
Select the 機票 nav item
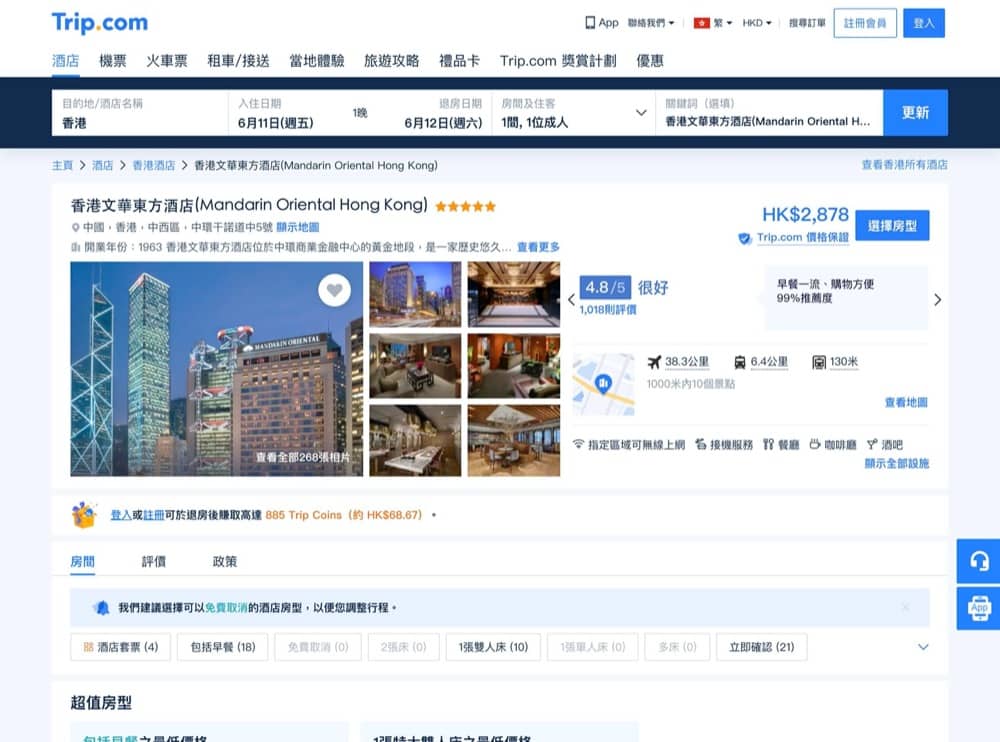pos(112,61)
